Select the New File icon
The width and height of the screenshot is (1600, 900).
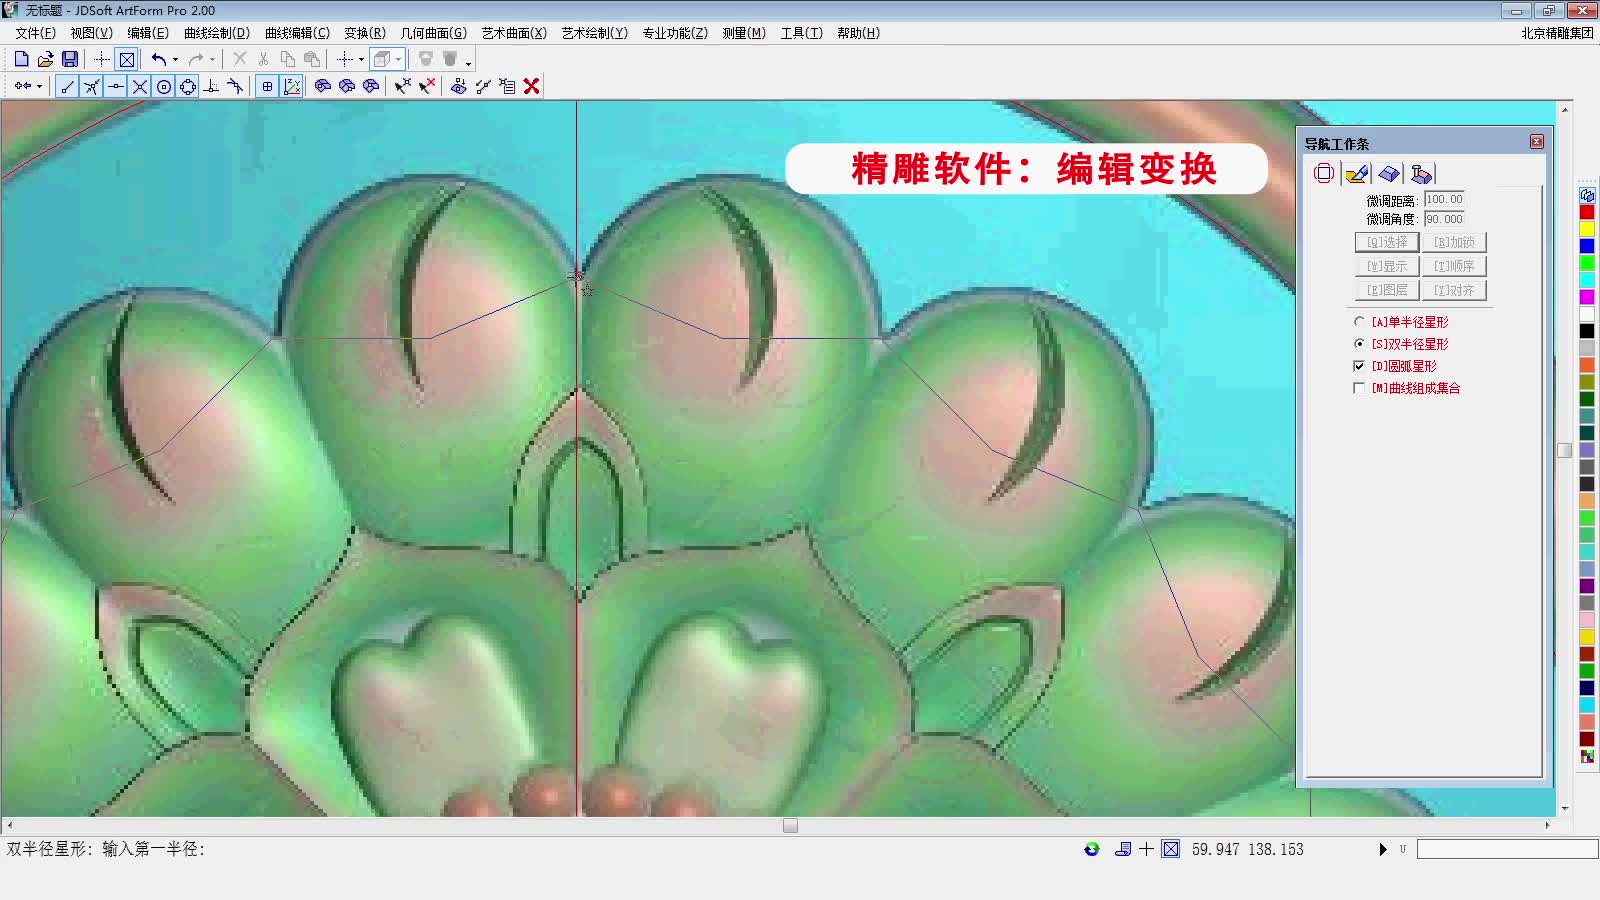(22, 58)
